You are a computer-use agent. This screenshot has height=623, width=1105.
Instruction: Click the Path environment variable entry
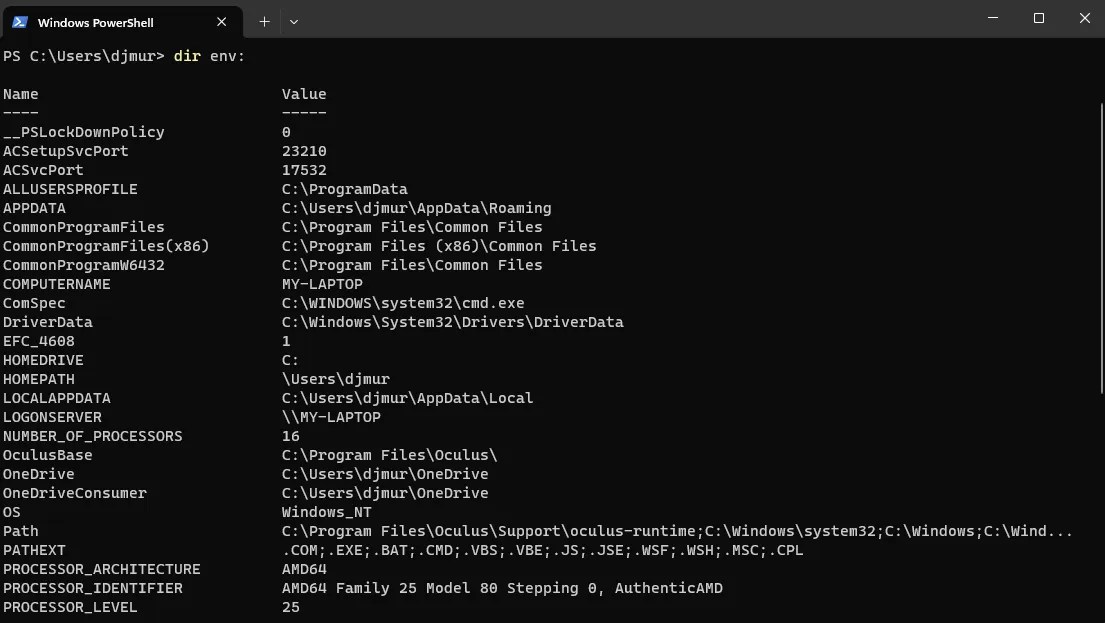click(21, 531)
